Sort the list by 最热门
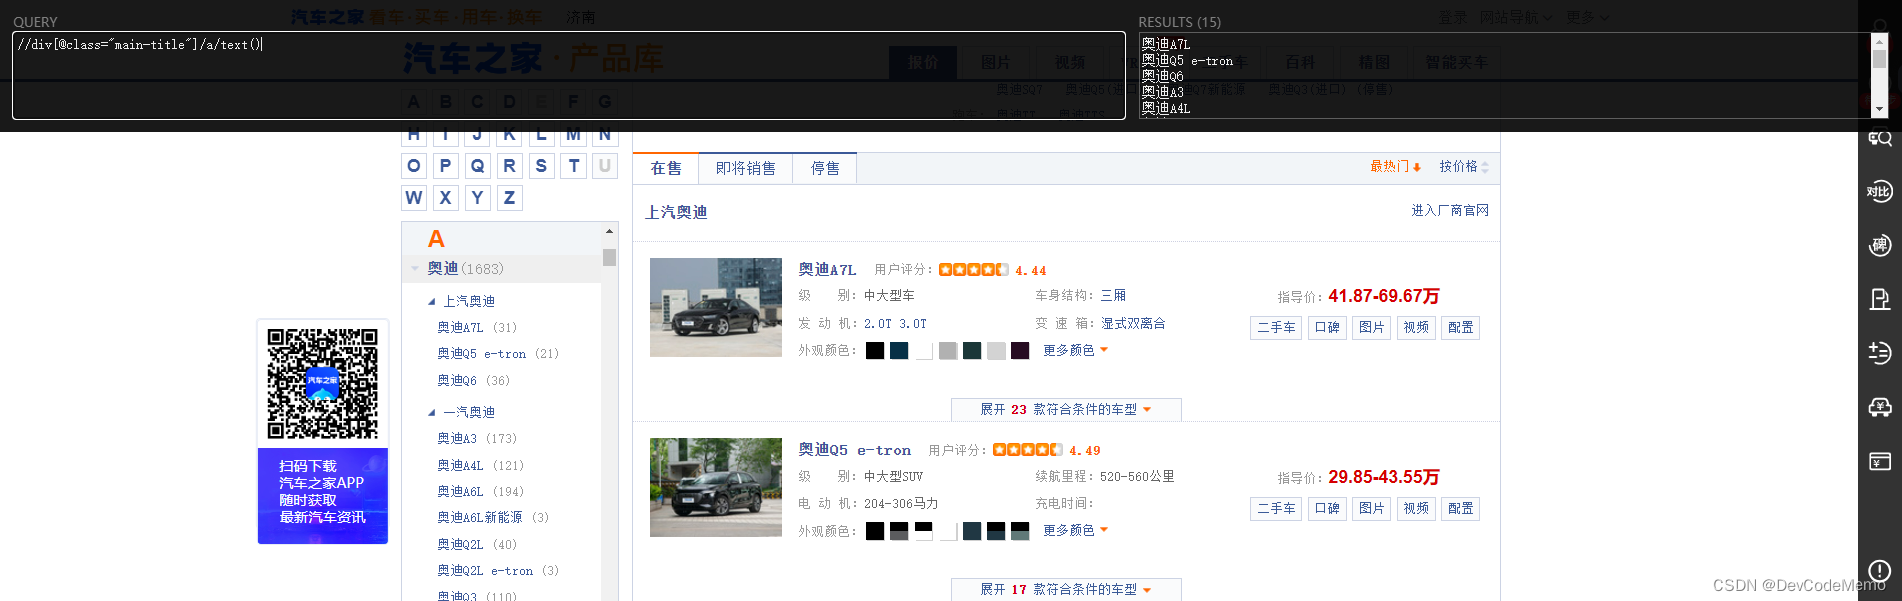The width and height of the screenshot is (1902, 601). [1395, 167]
